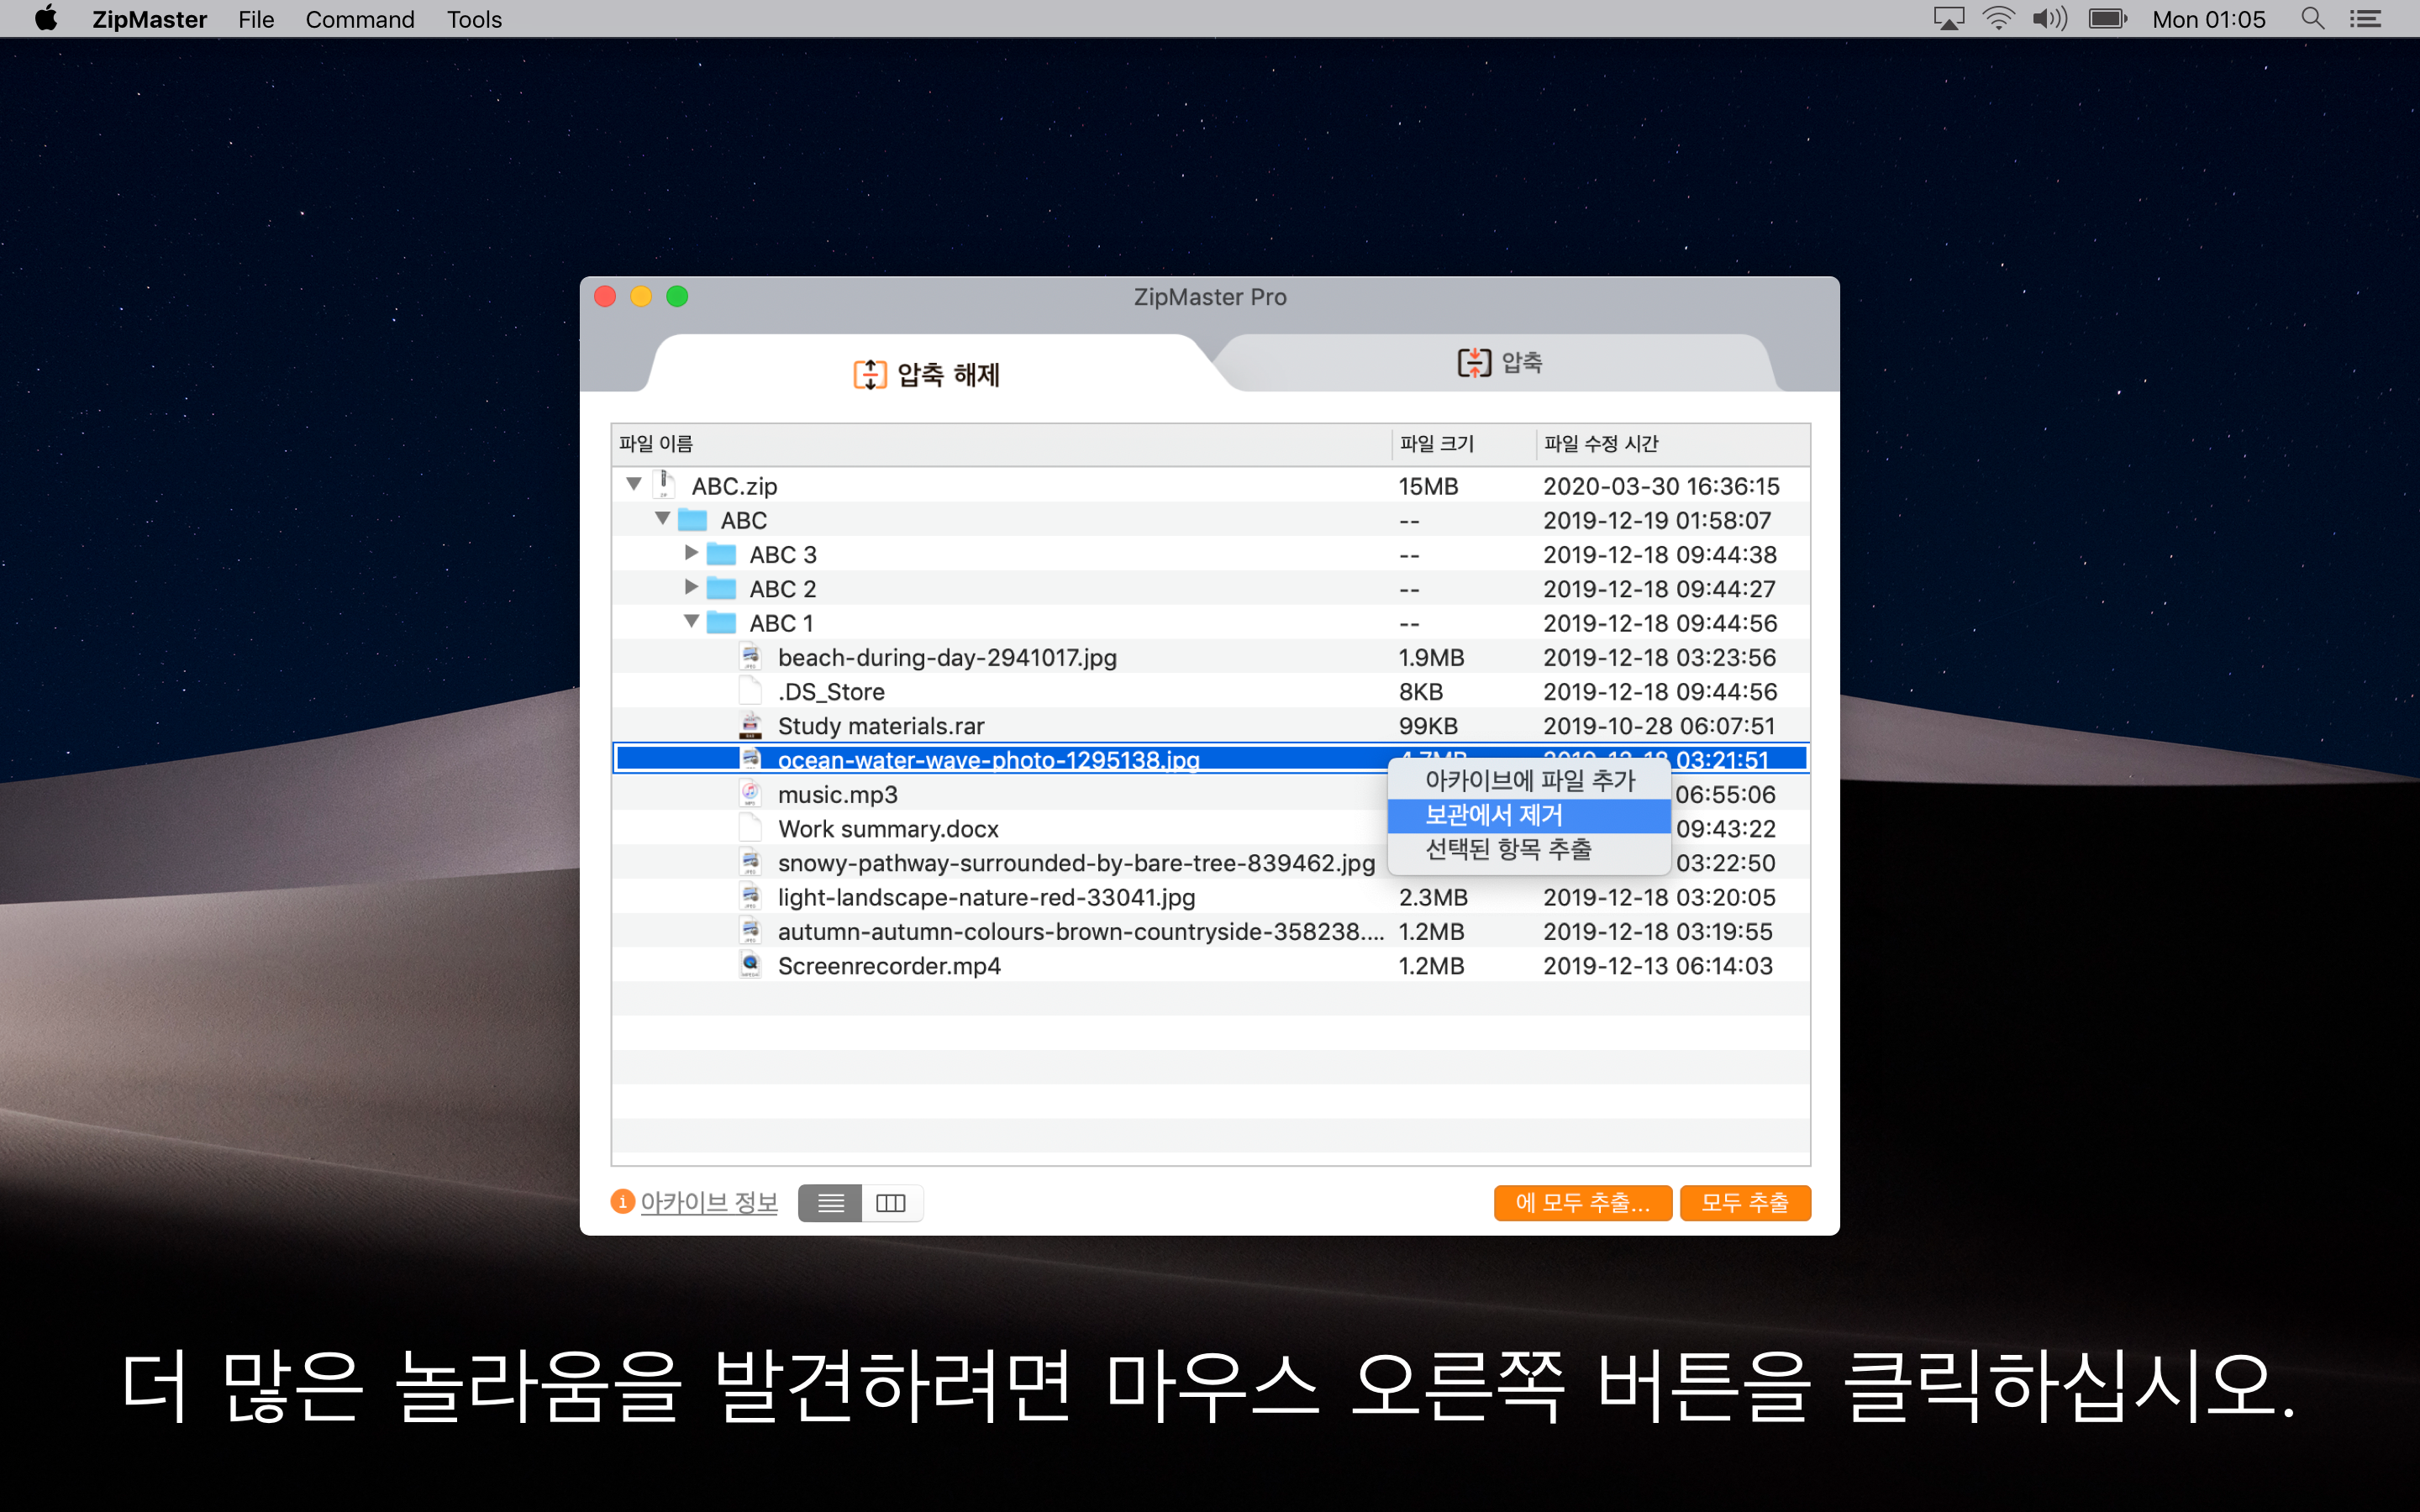Switch to column view mode
2420x1512 pixels.
[x=891, y=1203]
